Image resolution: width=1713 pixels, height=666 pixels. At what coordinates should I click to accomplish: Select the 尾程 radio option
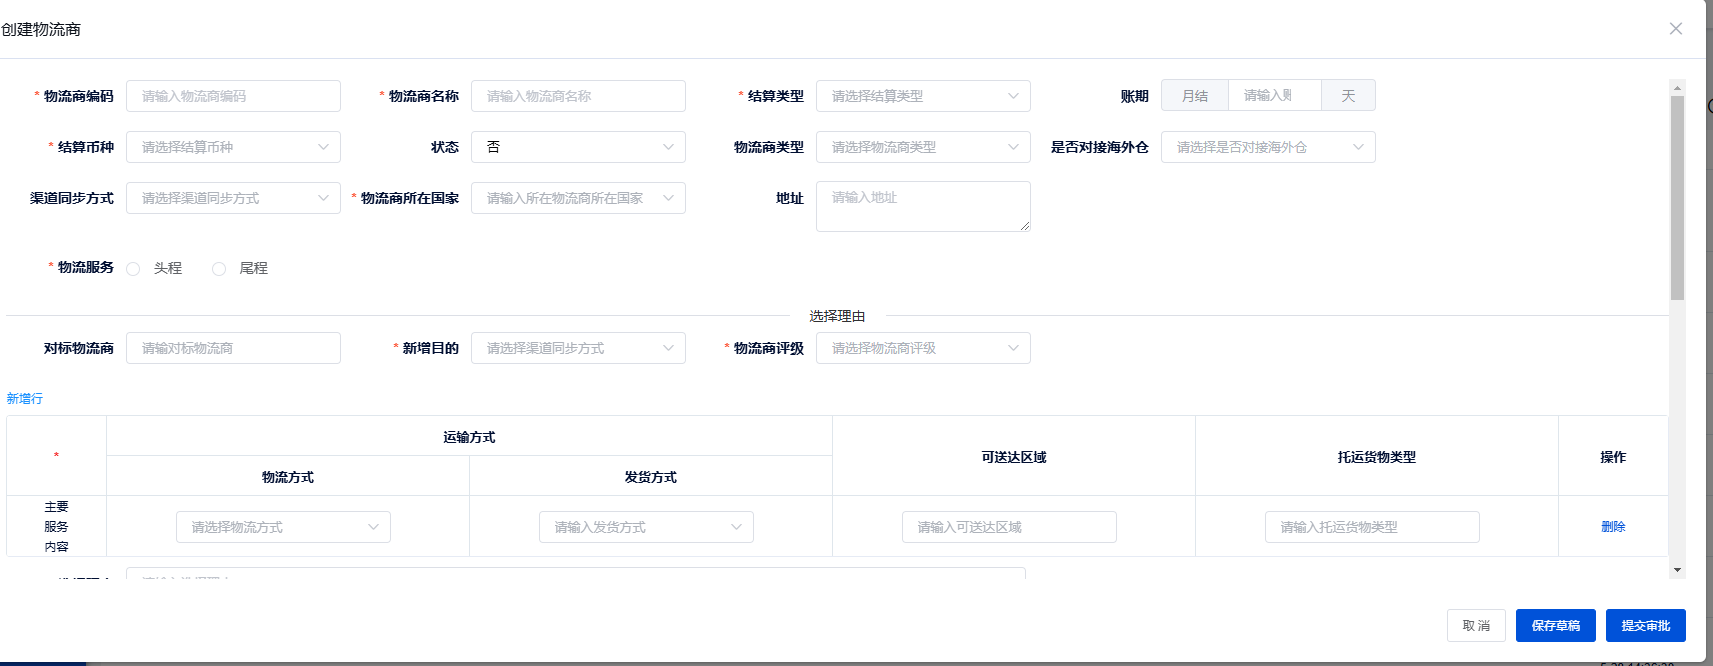[219, 269]
